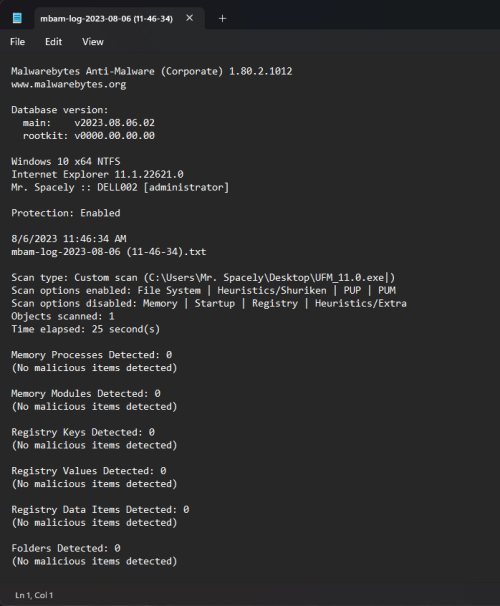Image resolution: width=500 pixels, height=606 pixels.
Task: Place the cursor on the www.malwarebytes.org line
Action: tap(69, 84)
